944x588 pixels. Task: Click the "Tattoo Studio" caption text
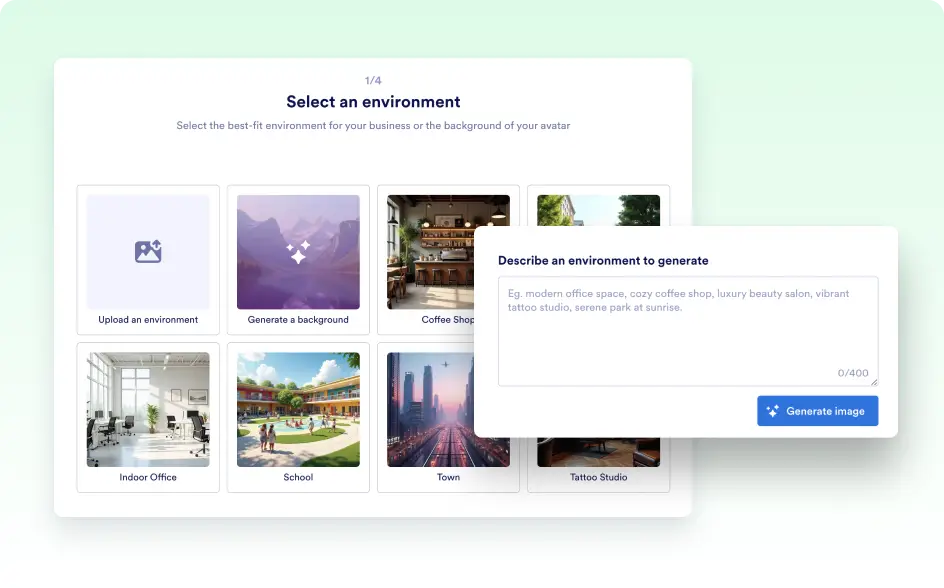coord(598,478)
